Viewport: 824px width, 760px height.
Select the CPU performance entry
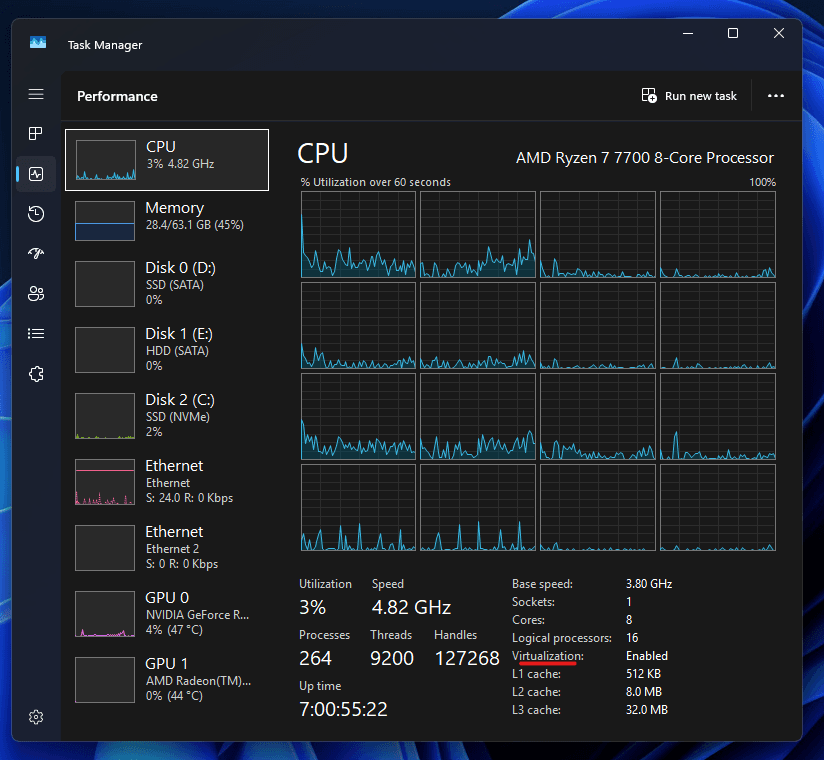167,160
